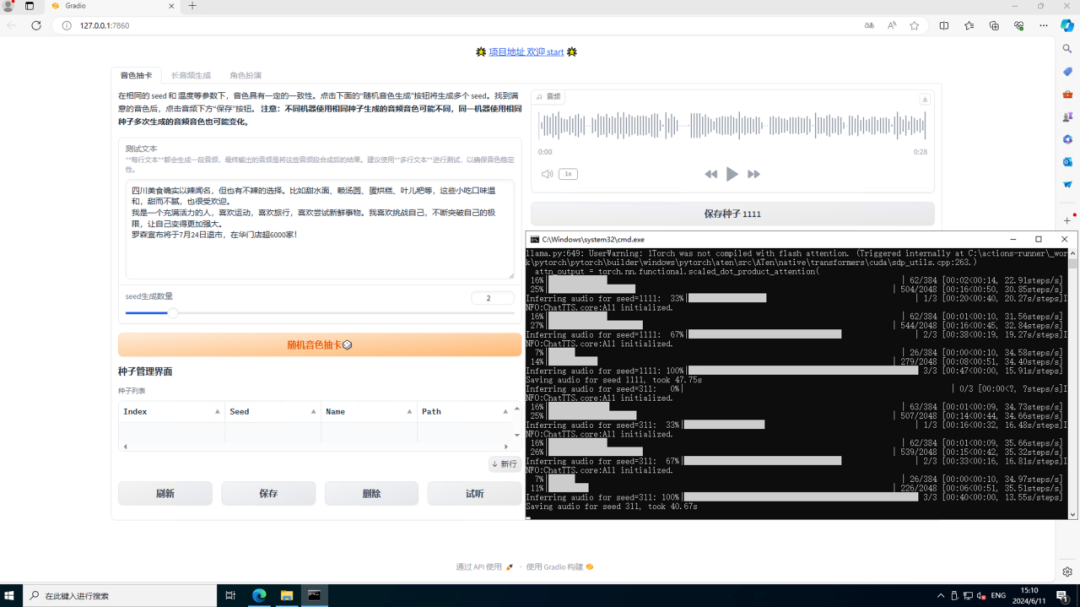1080x607 pixels.
Task: Click 保存种子 1111 button
Action: coord(732,214)
